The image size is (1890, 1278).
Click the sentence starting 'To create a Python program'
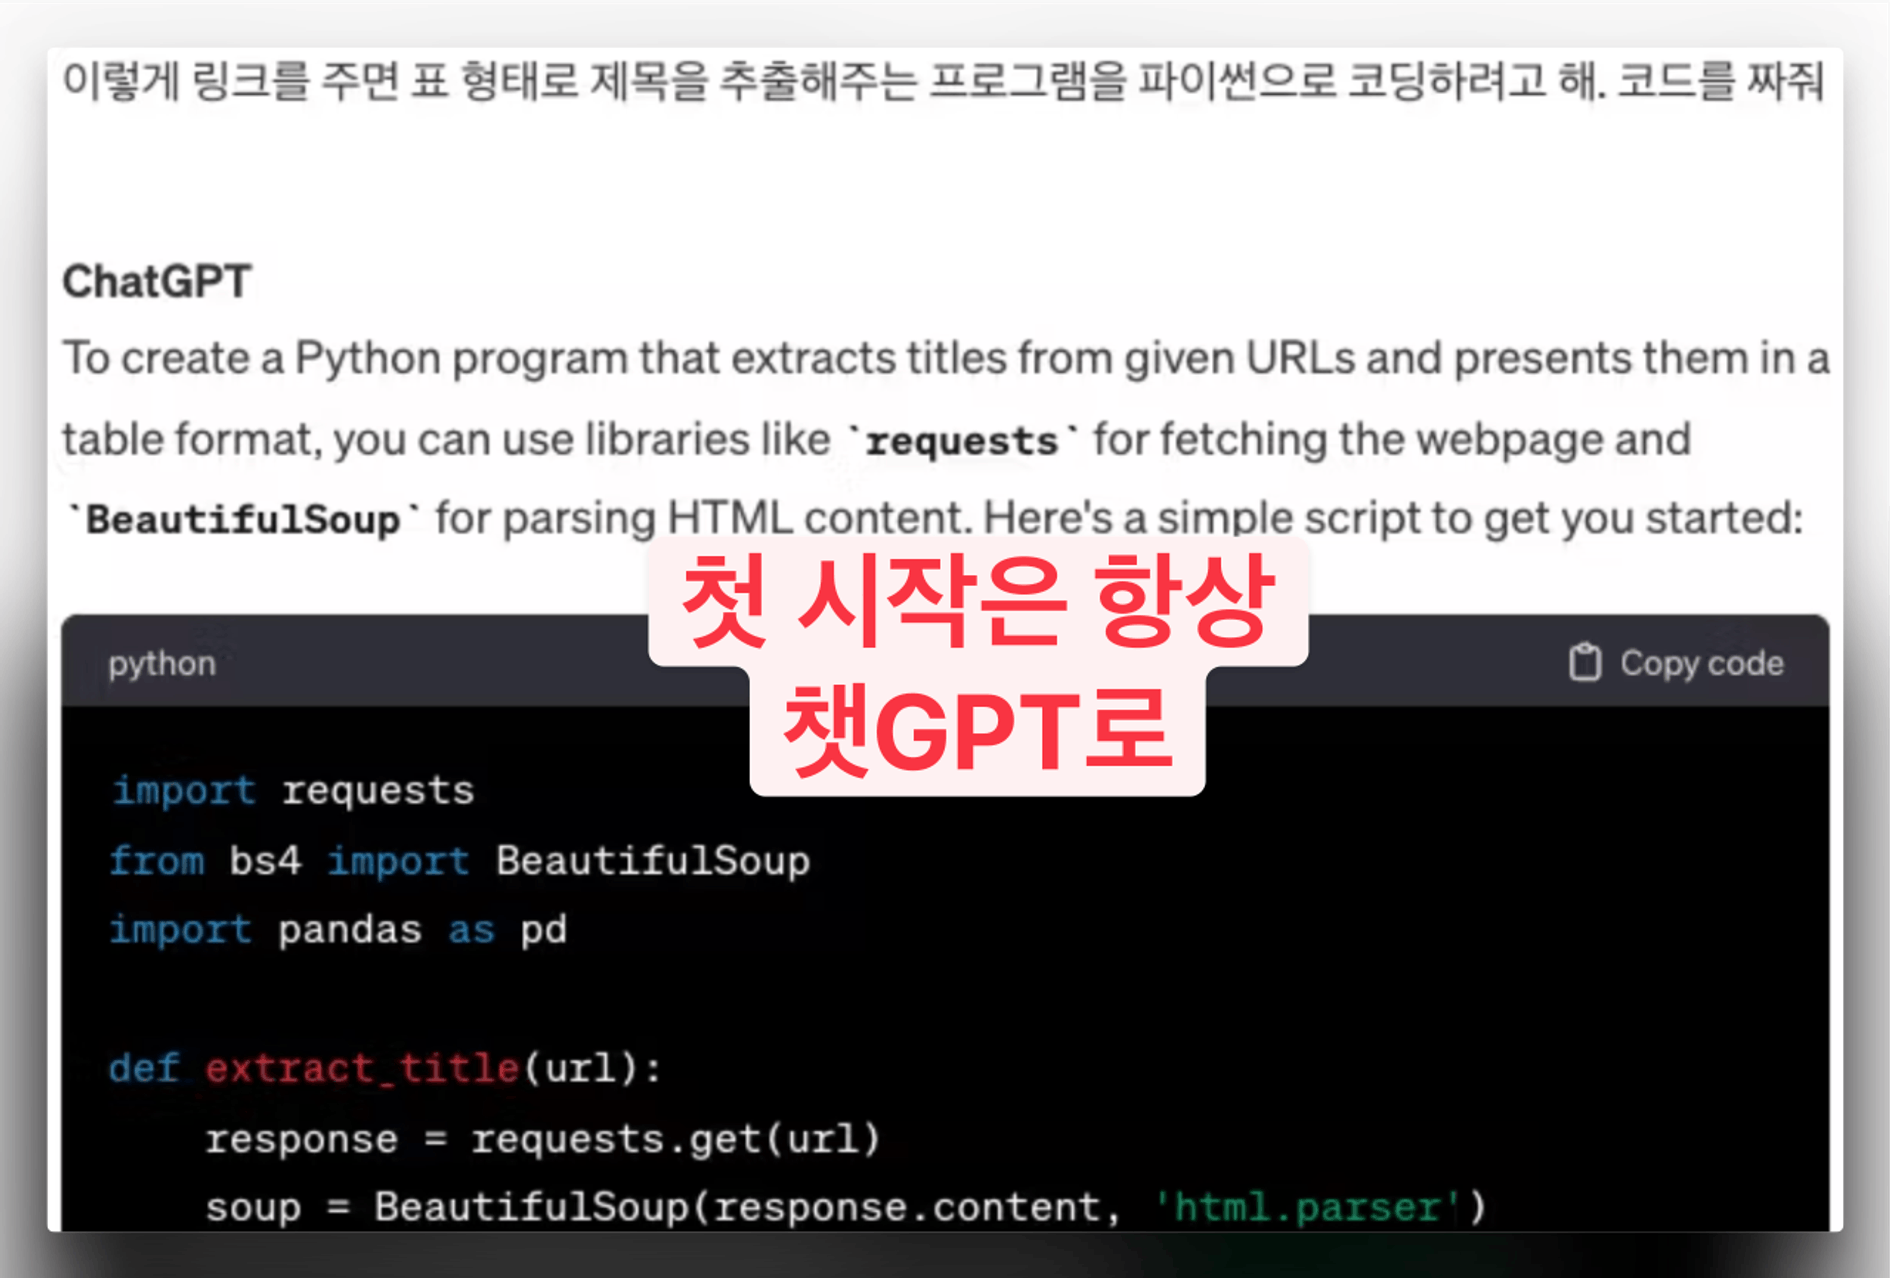946,438
